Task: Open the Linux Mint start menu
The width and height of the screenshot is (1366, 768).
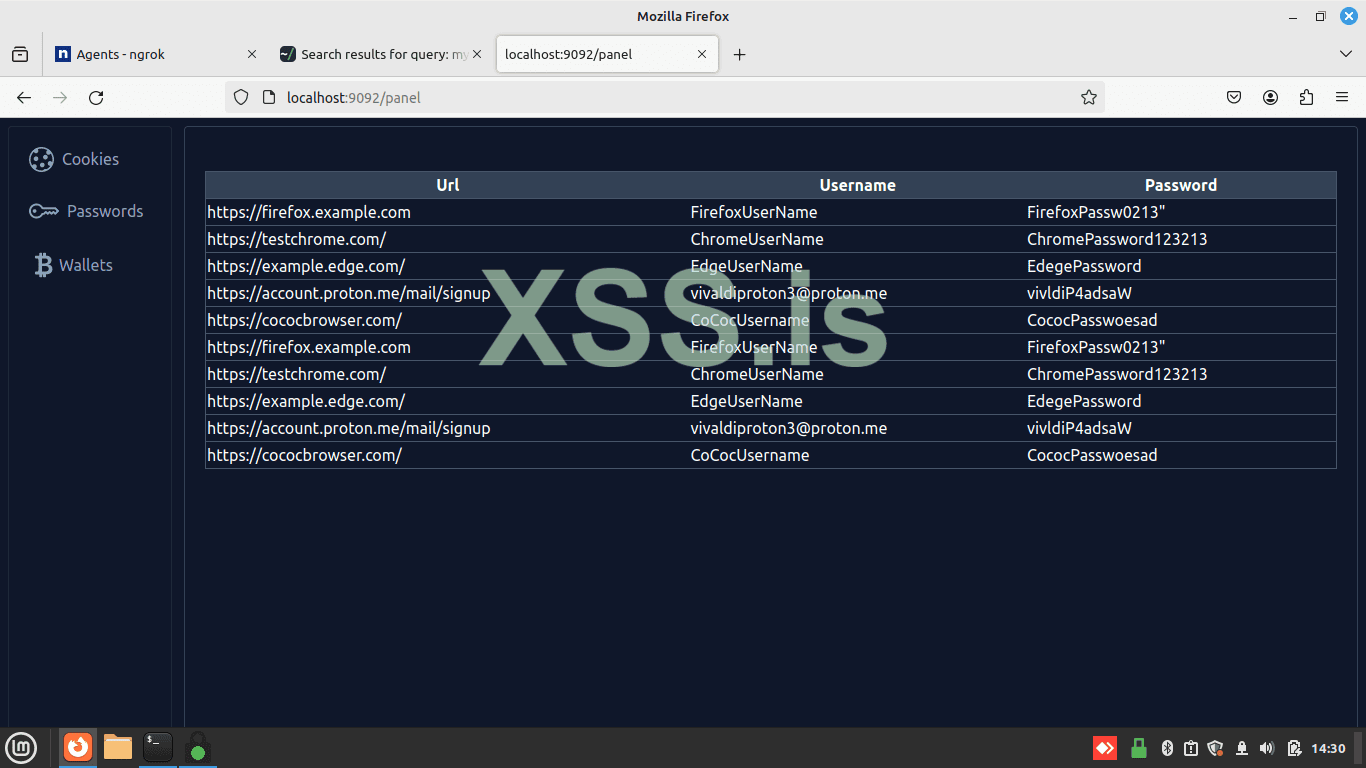Action: click(21, 747)
